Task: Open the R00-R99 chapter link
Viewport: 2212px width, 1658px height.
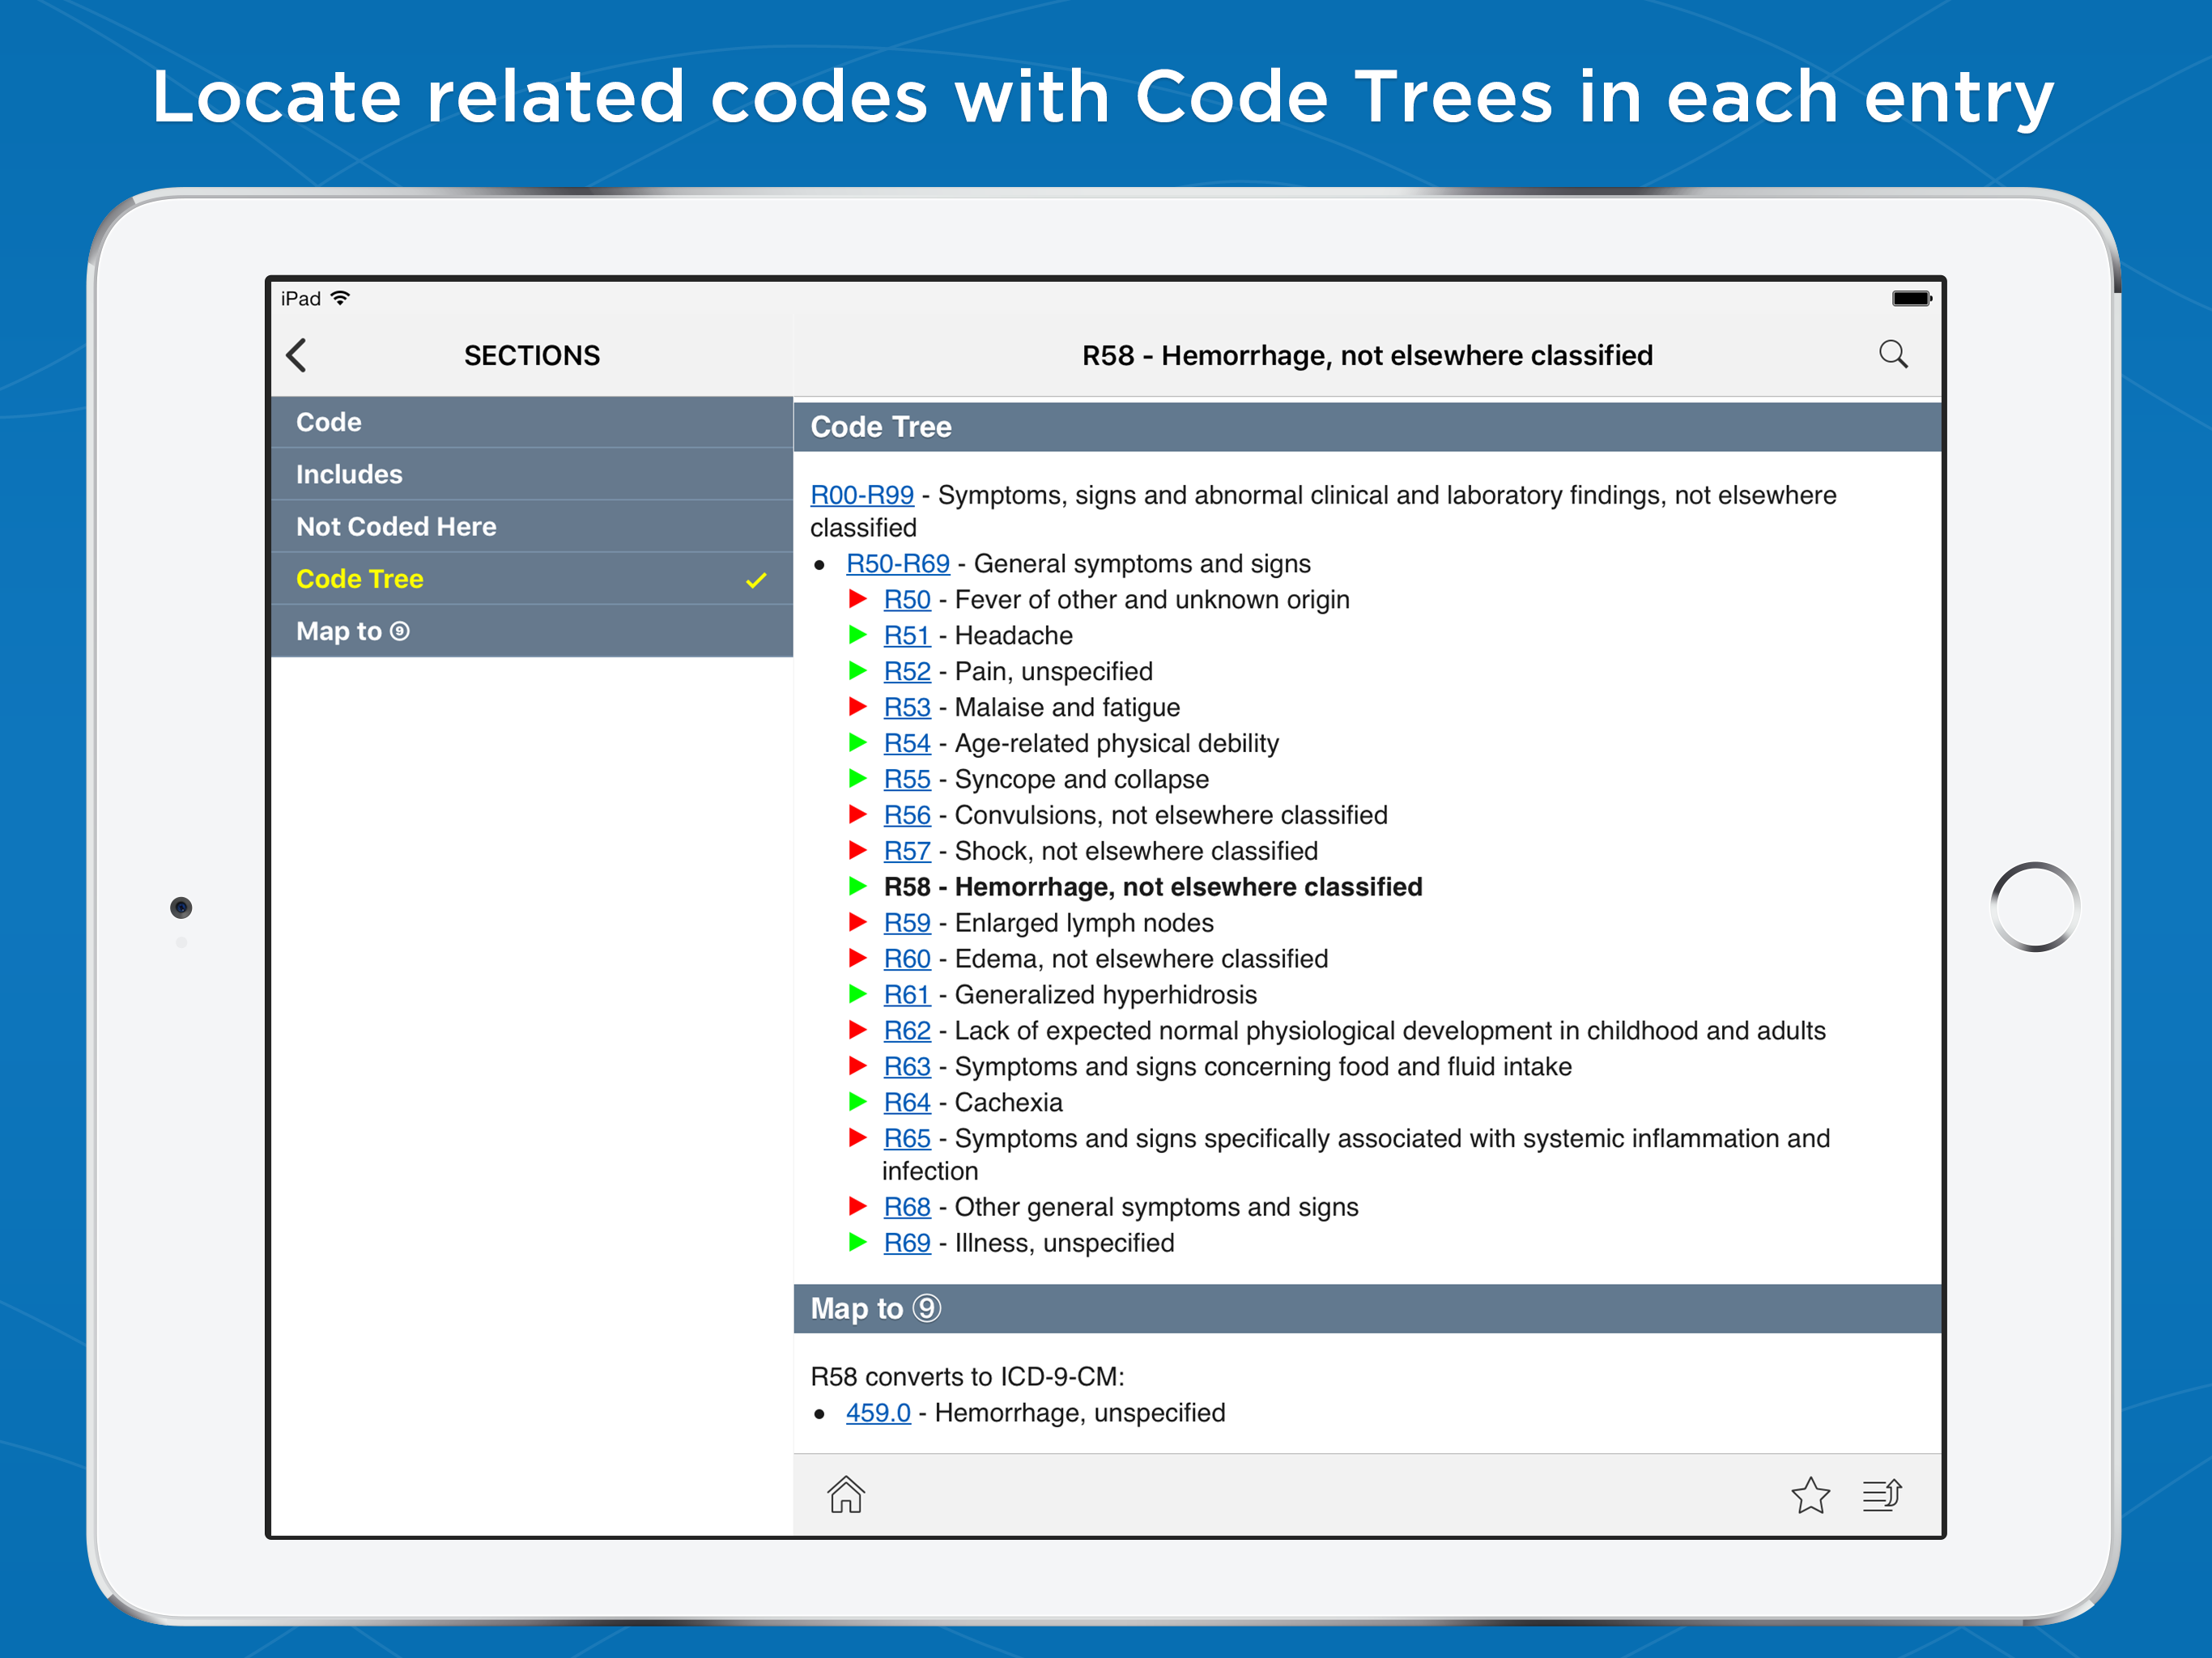Action: (x=861, y=495)
